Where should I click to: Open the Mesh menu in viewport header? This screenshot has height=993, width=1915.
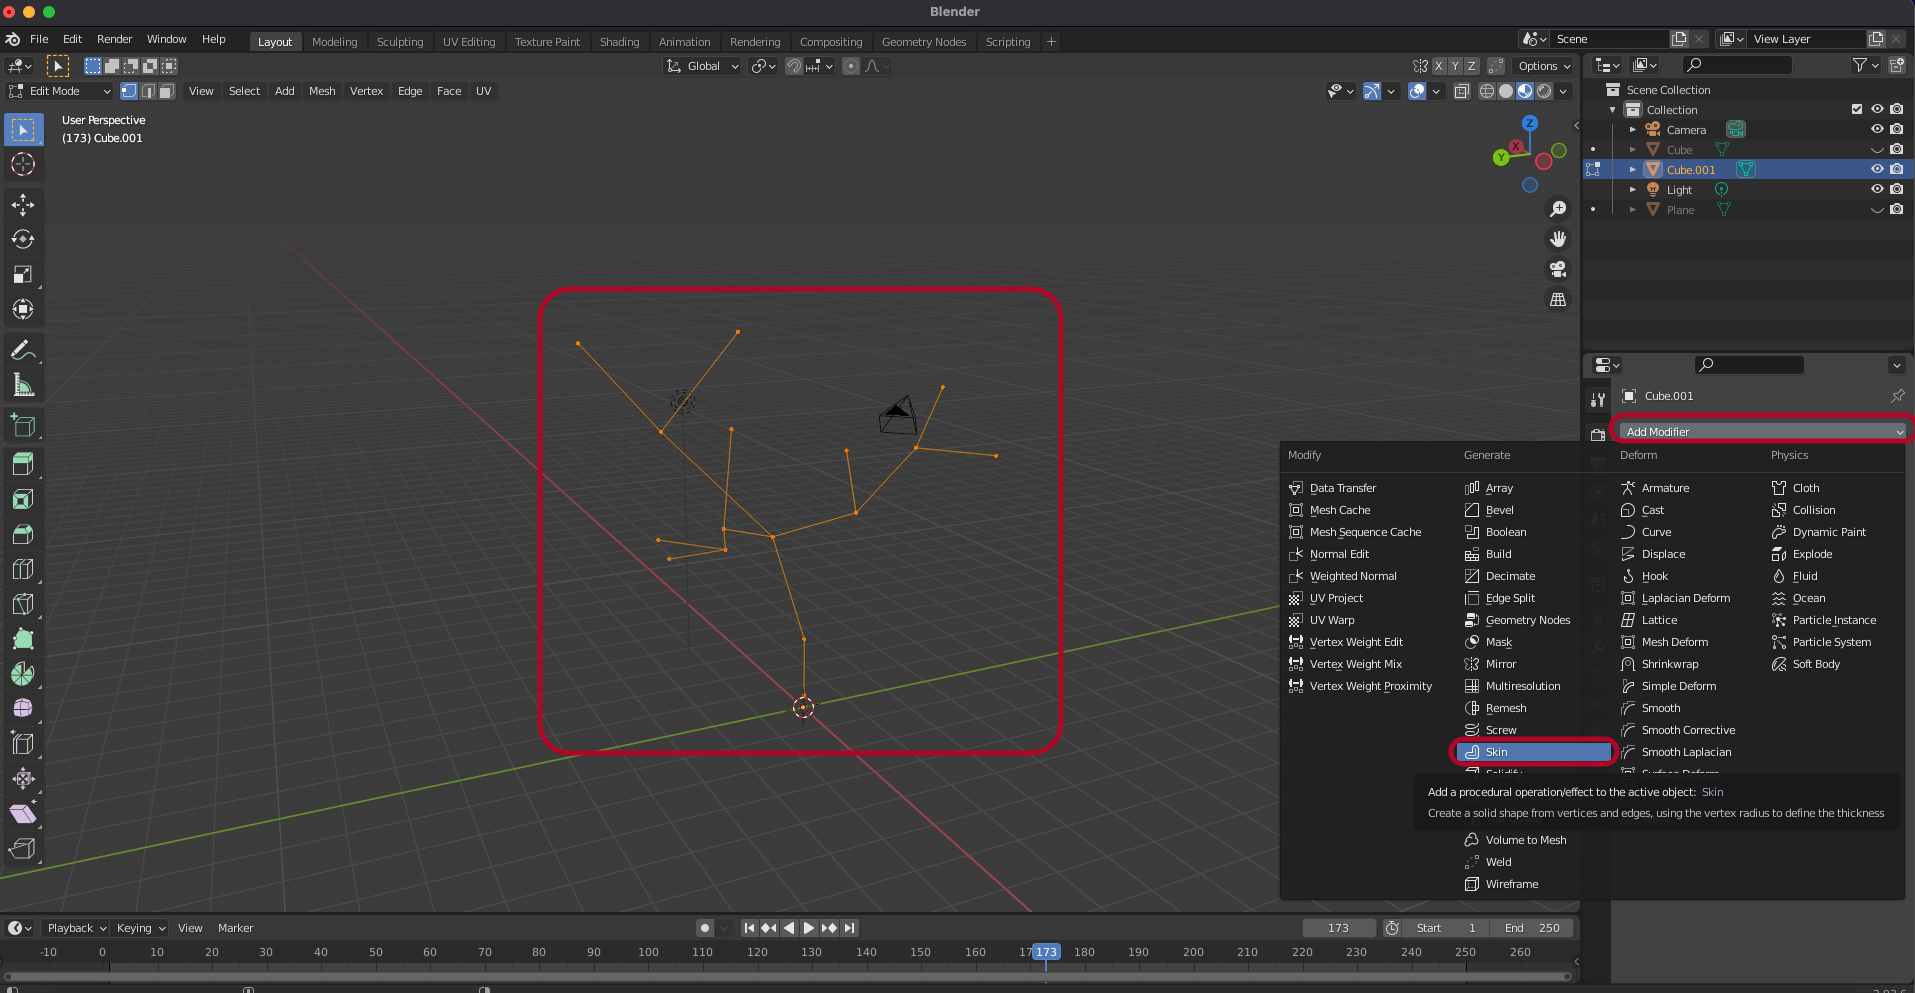tap(322, 91)
